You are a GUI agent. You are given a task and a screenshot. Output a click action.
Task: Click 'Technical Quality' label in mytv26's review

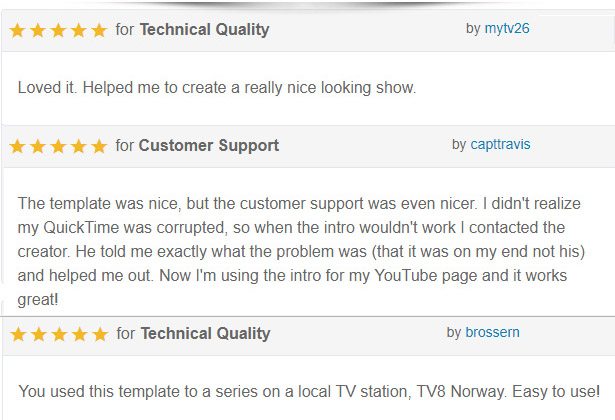tap(204, 30)
